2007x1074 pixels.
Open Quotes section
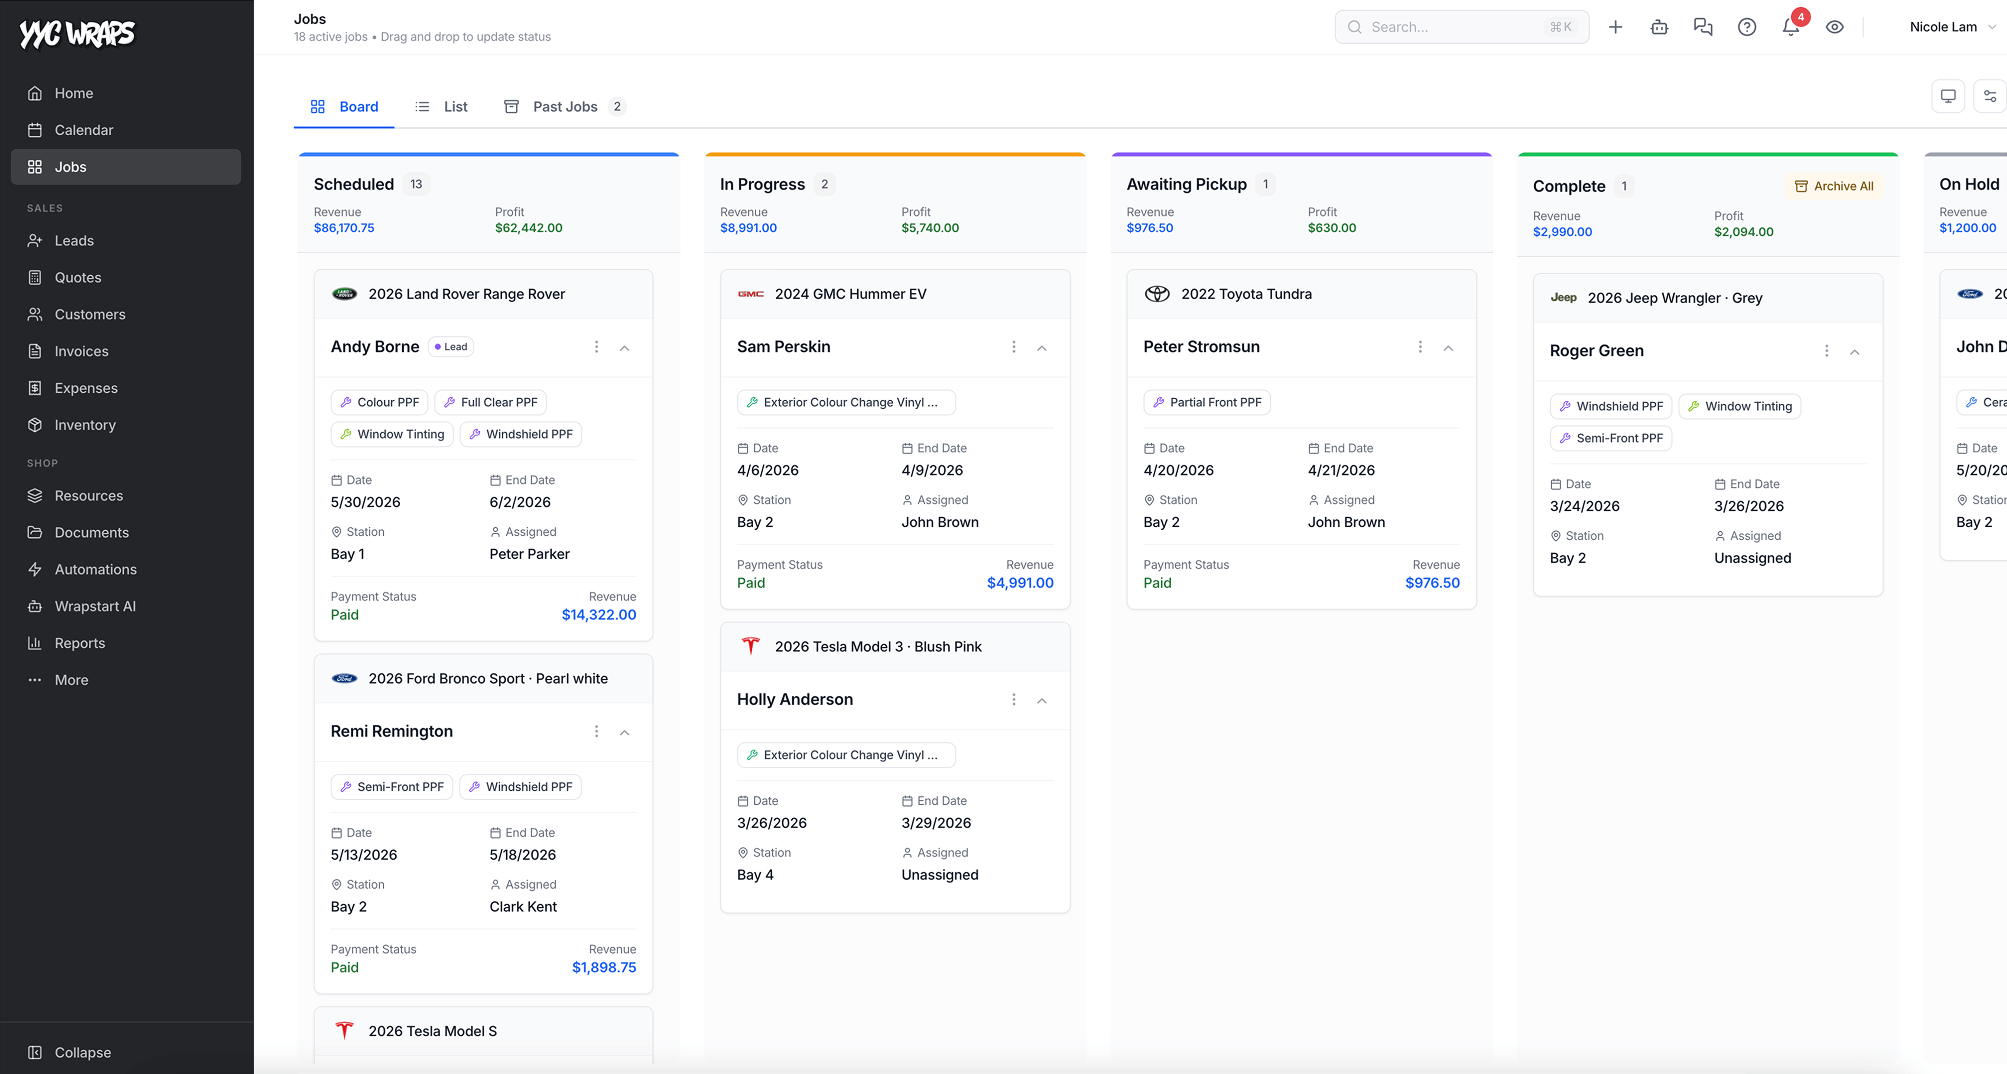[x=126, y=278]
